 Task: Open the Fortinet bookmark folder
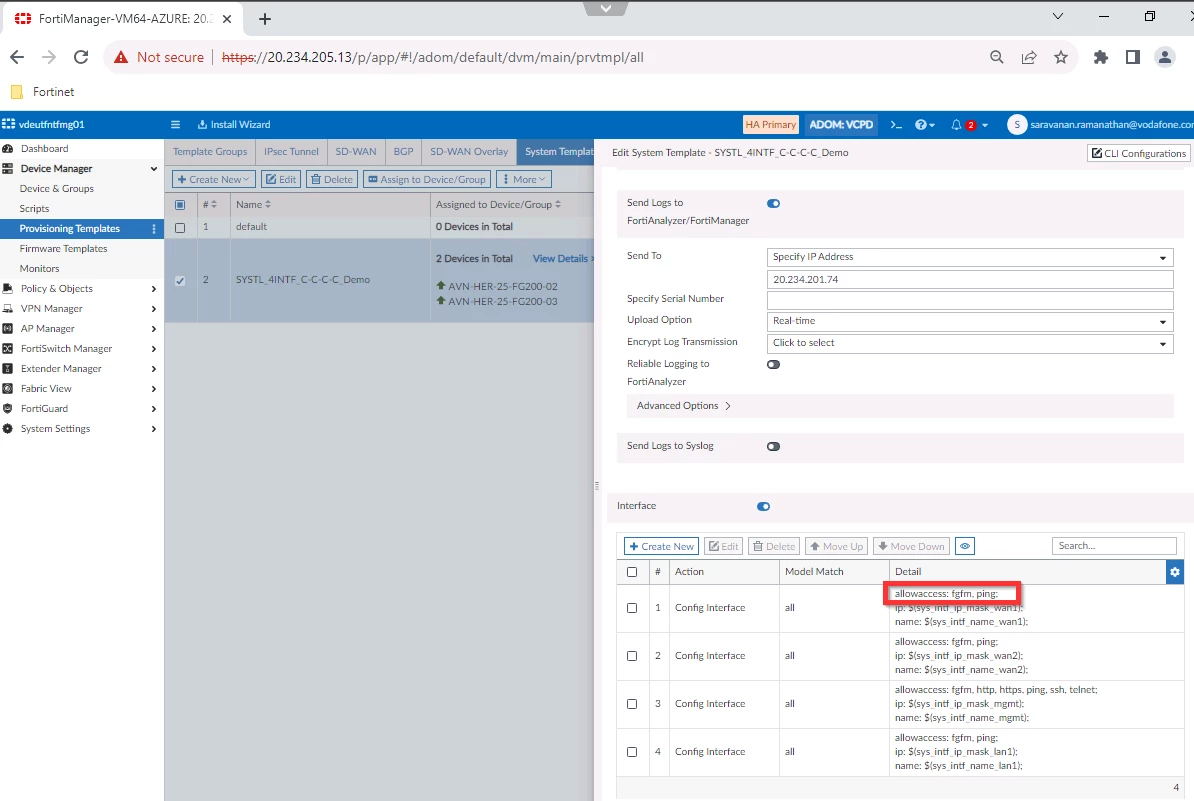tap(43, 92)
